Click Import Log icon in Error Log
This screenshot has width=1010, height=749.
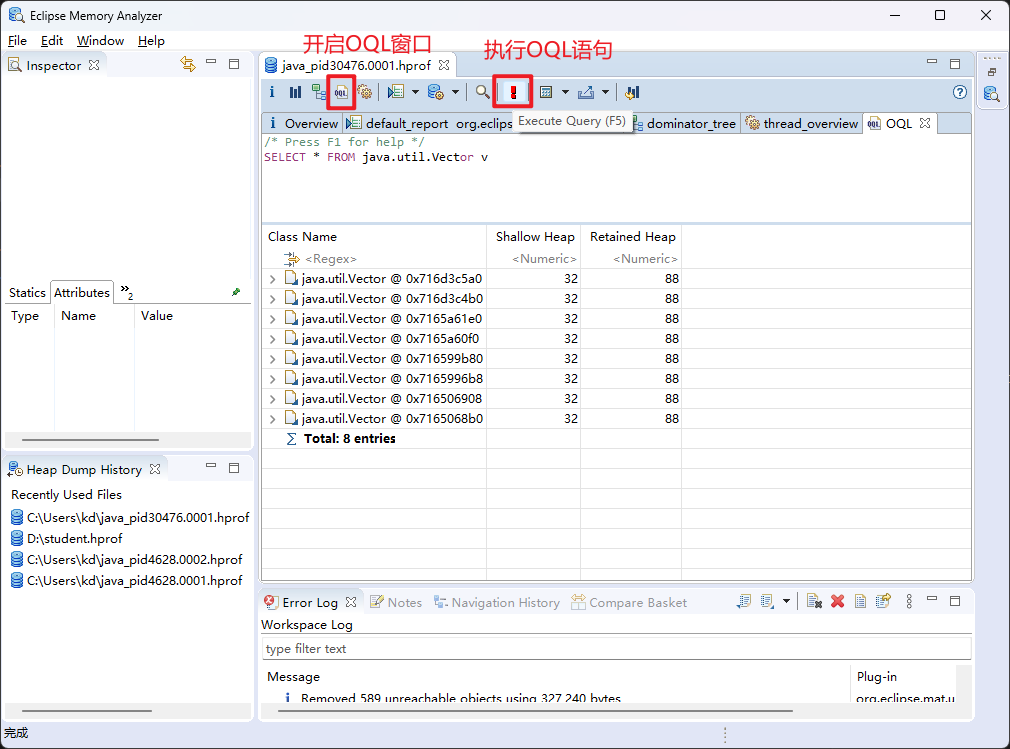[767, 602]
